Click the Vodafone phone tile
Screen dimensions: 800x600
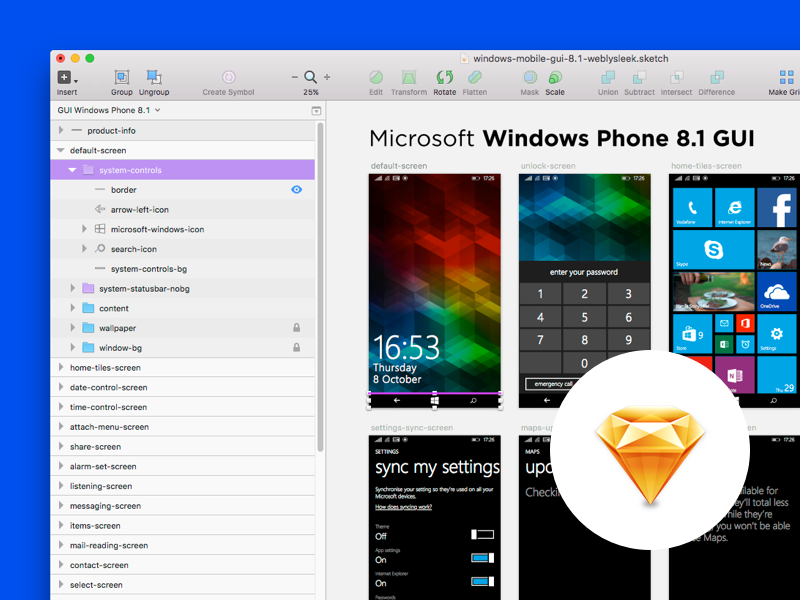pyautogui.click(x=692, y=207)
